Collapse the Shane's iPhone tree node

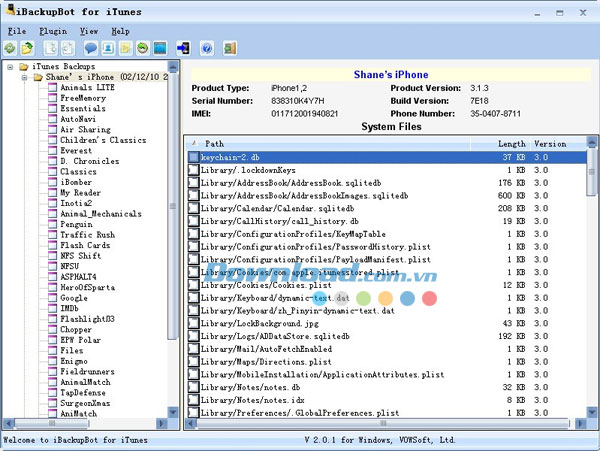pos(24,77)
